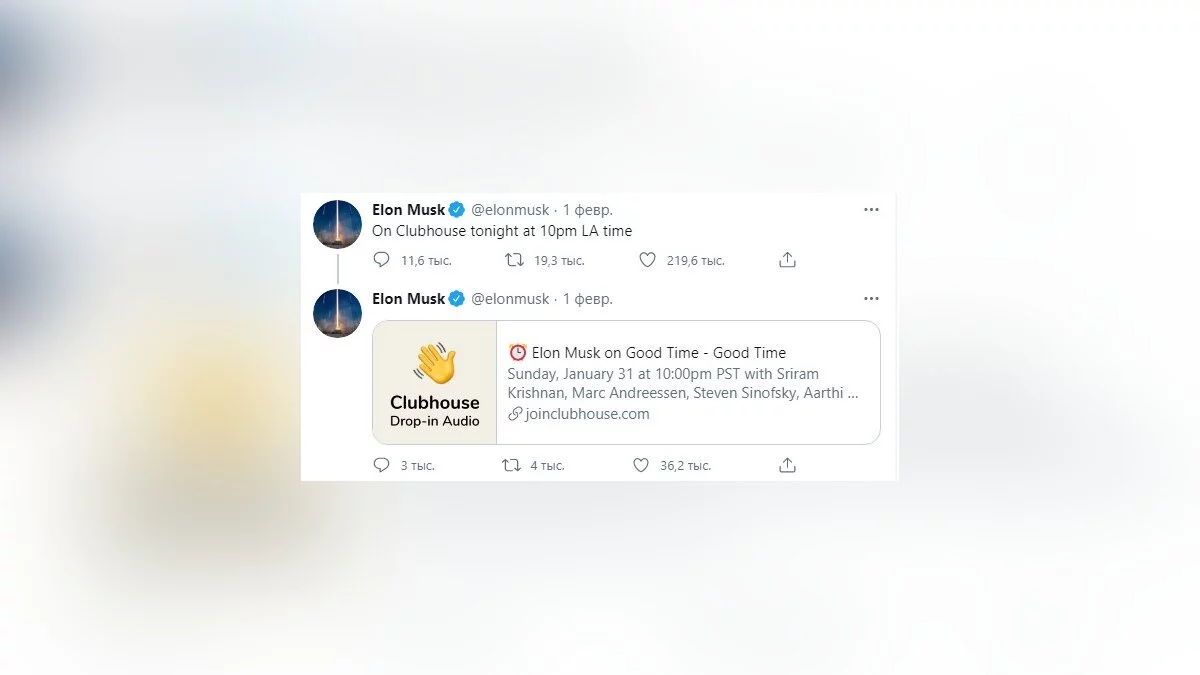
Task: Click the Clubhouse Drop-in Audio card image
Action: click(435, 382)
